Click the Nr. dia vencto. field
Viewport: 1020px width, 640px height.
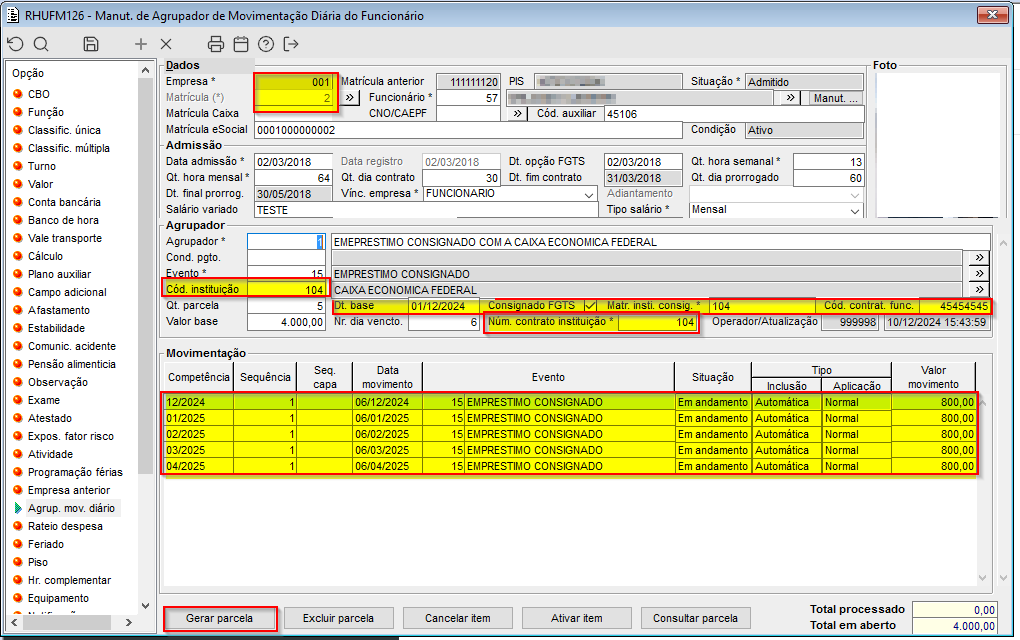[444, 322]
